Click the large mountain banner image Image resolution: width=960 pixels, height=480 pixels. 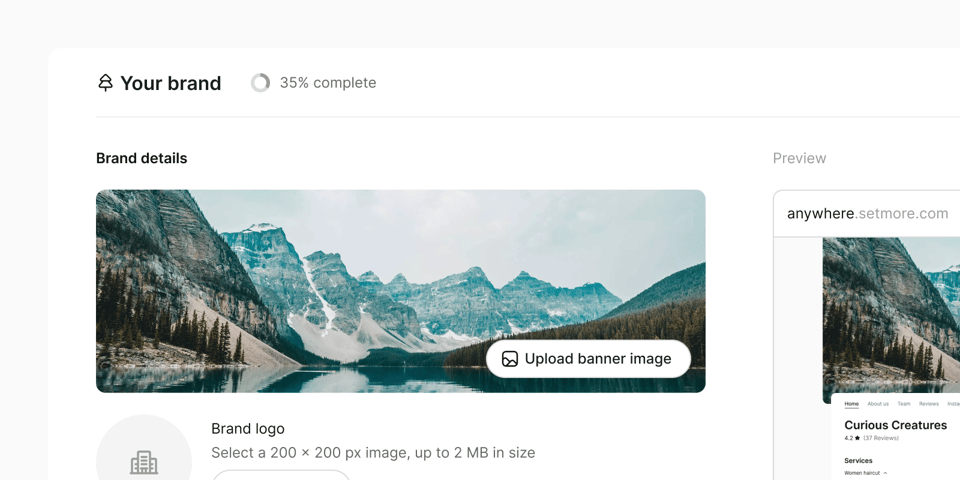(x=400, y=291)
